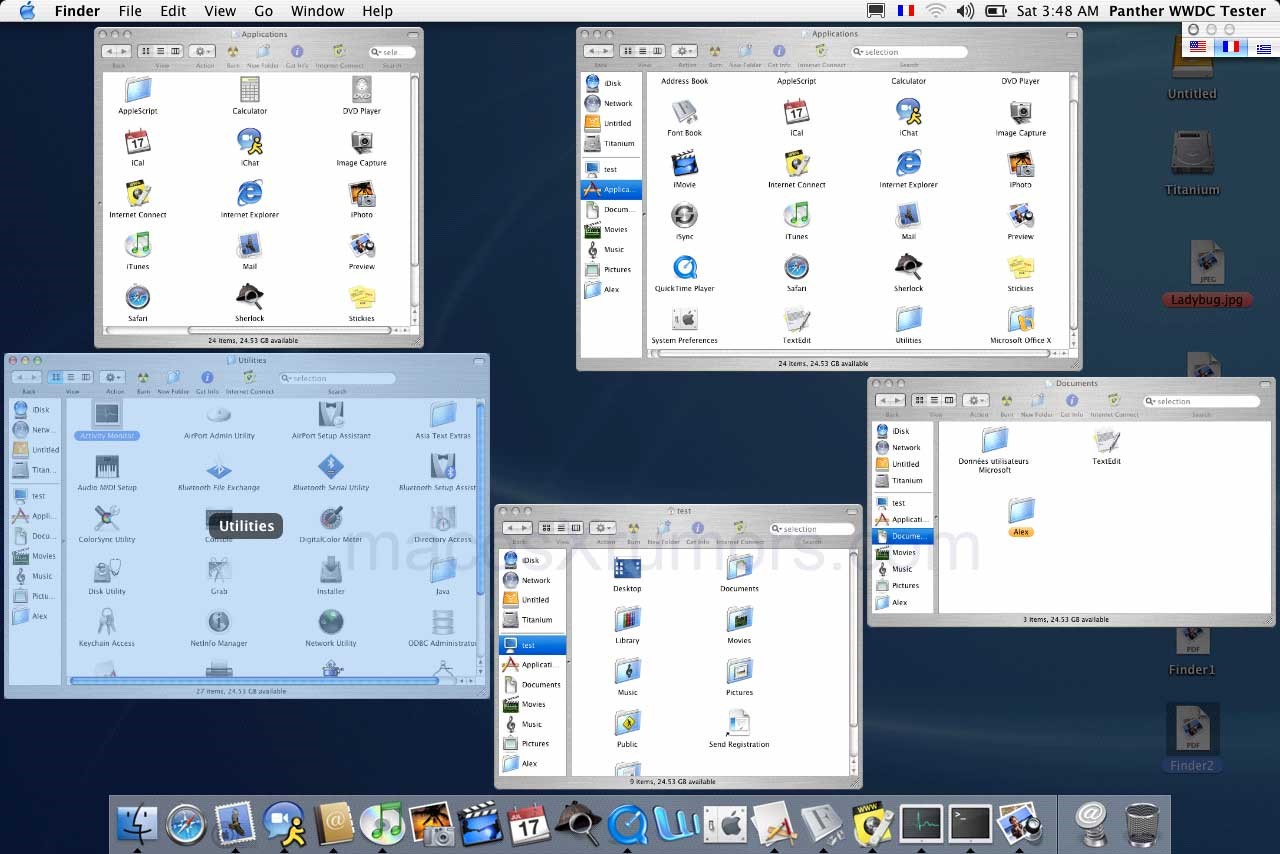Open the Action gear menu in Utilities window

pyautogui.click(x=113, y=377)
